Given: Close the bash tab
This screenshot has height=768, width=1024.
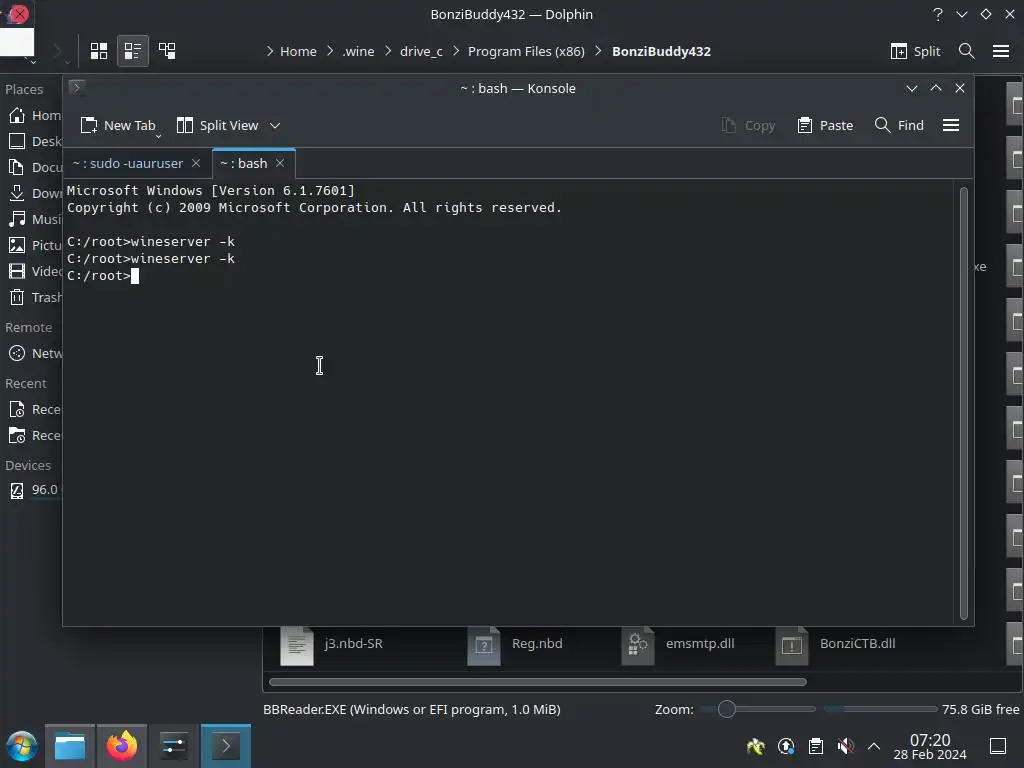Looking at the screenshot, I should pyautogui.click(x=280, y=163).
